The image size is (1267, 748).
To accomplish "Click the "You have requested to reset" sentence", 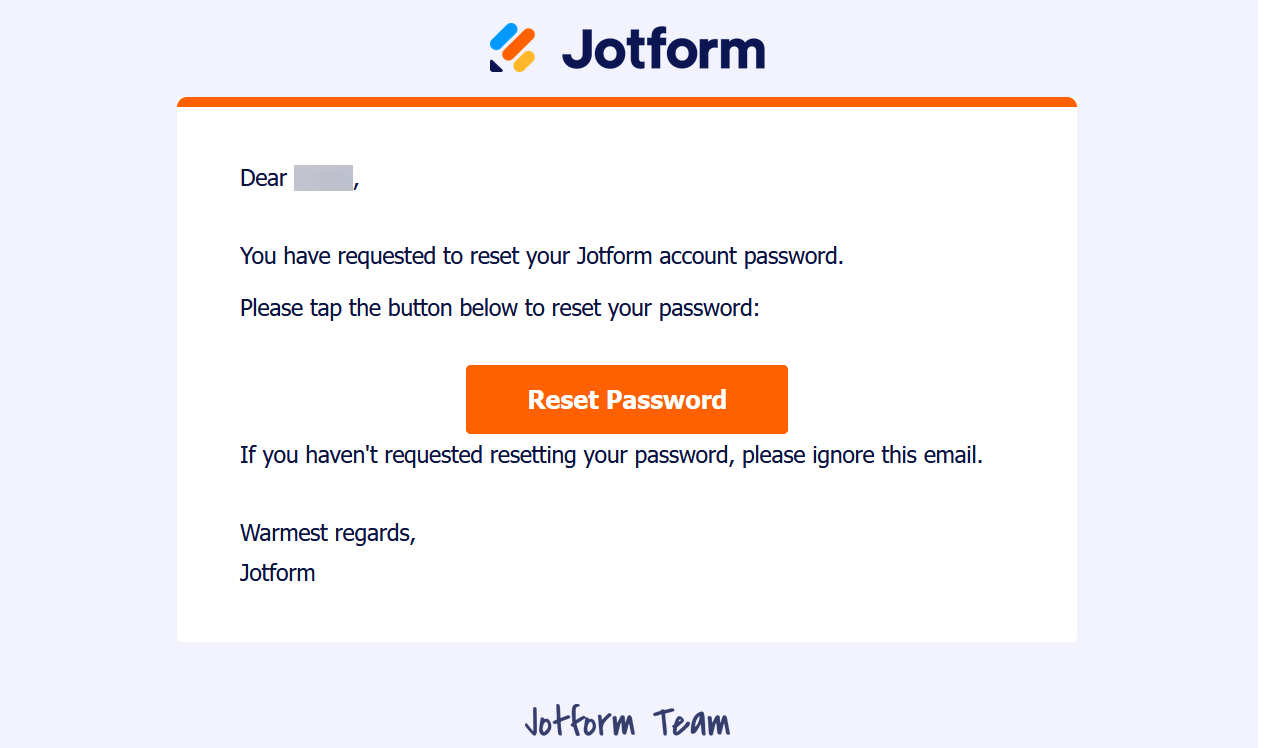I will pyautogui.click(x=541, y=256).
